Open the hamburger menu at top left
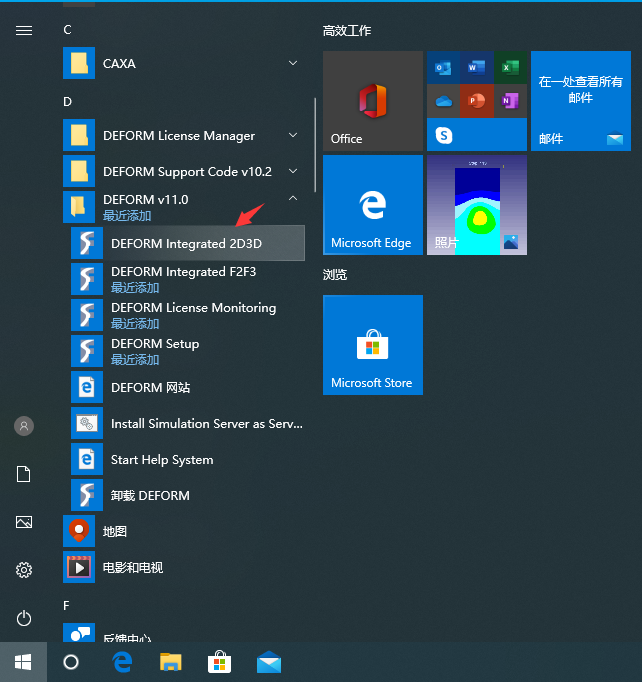 pyautogui.click(x=24, y=30)
